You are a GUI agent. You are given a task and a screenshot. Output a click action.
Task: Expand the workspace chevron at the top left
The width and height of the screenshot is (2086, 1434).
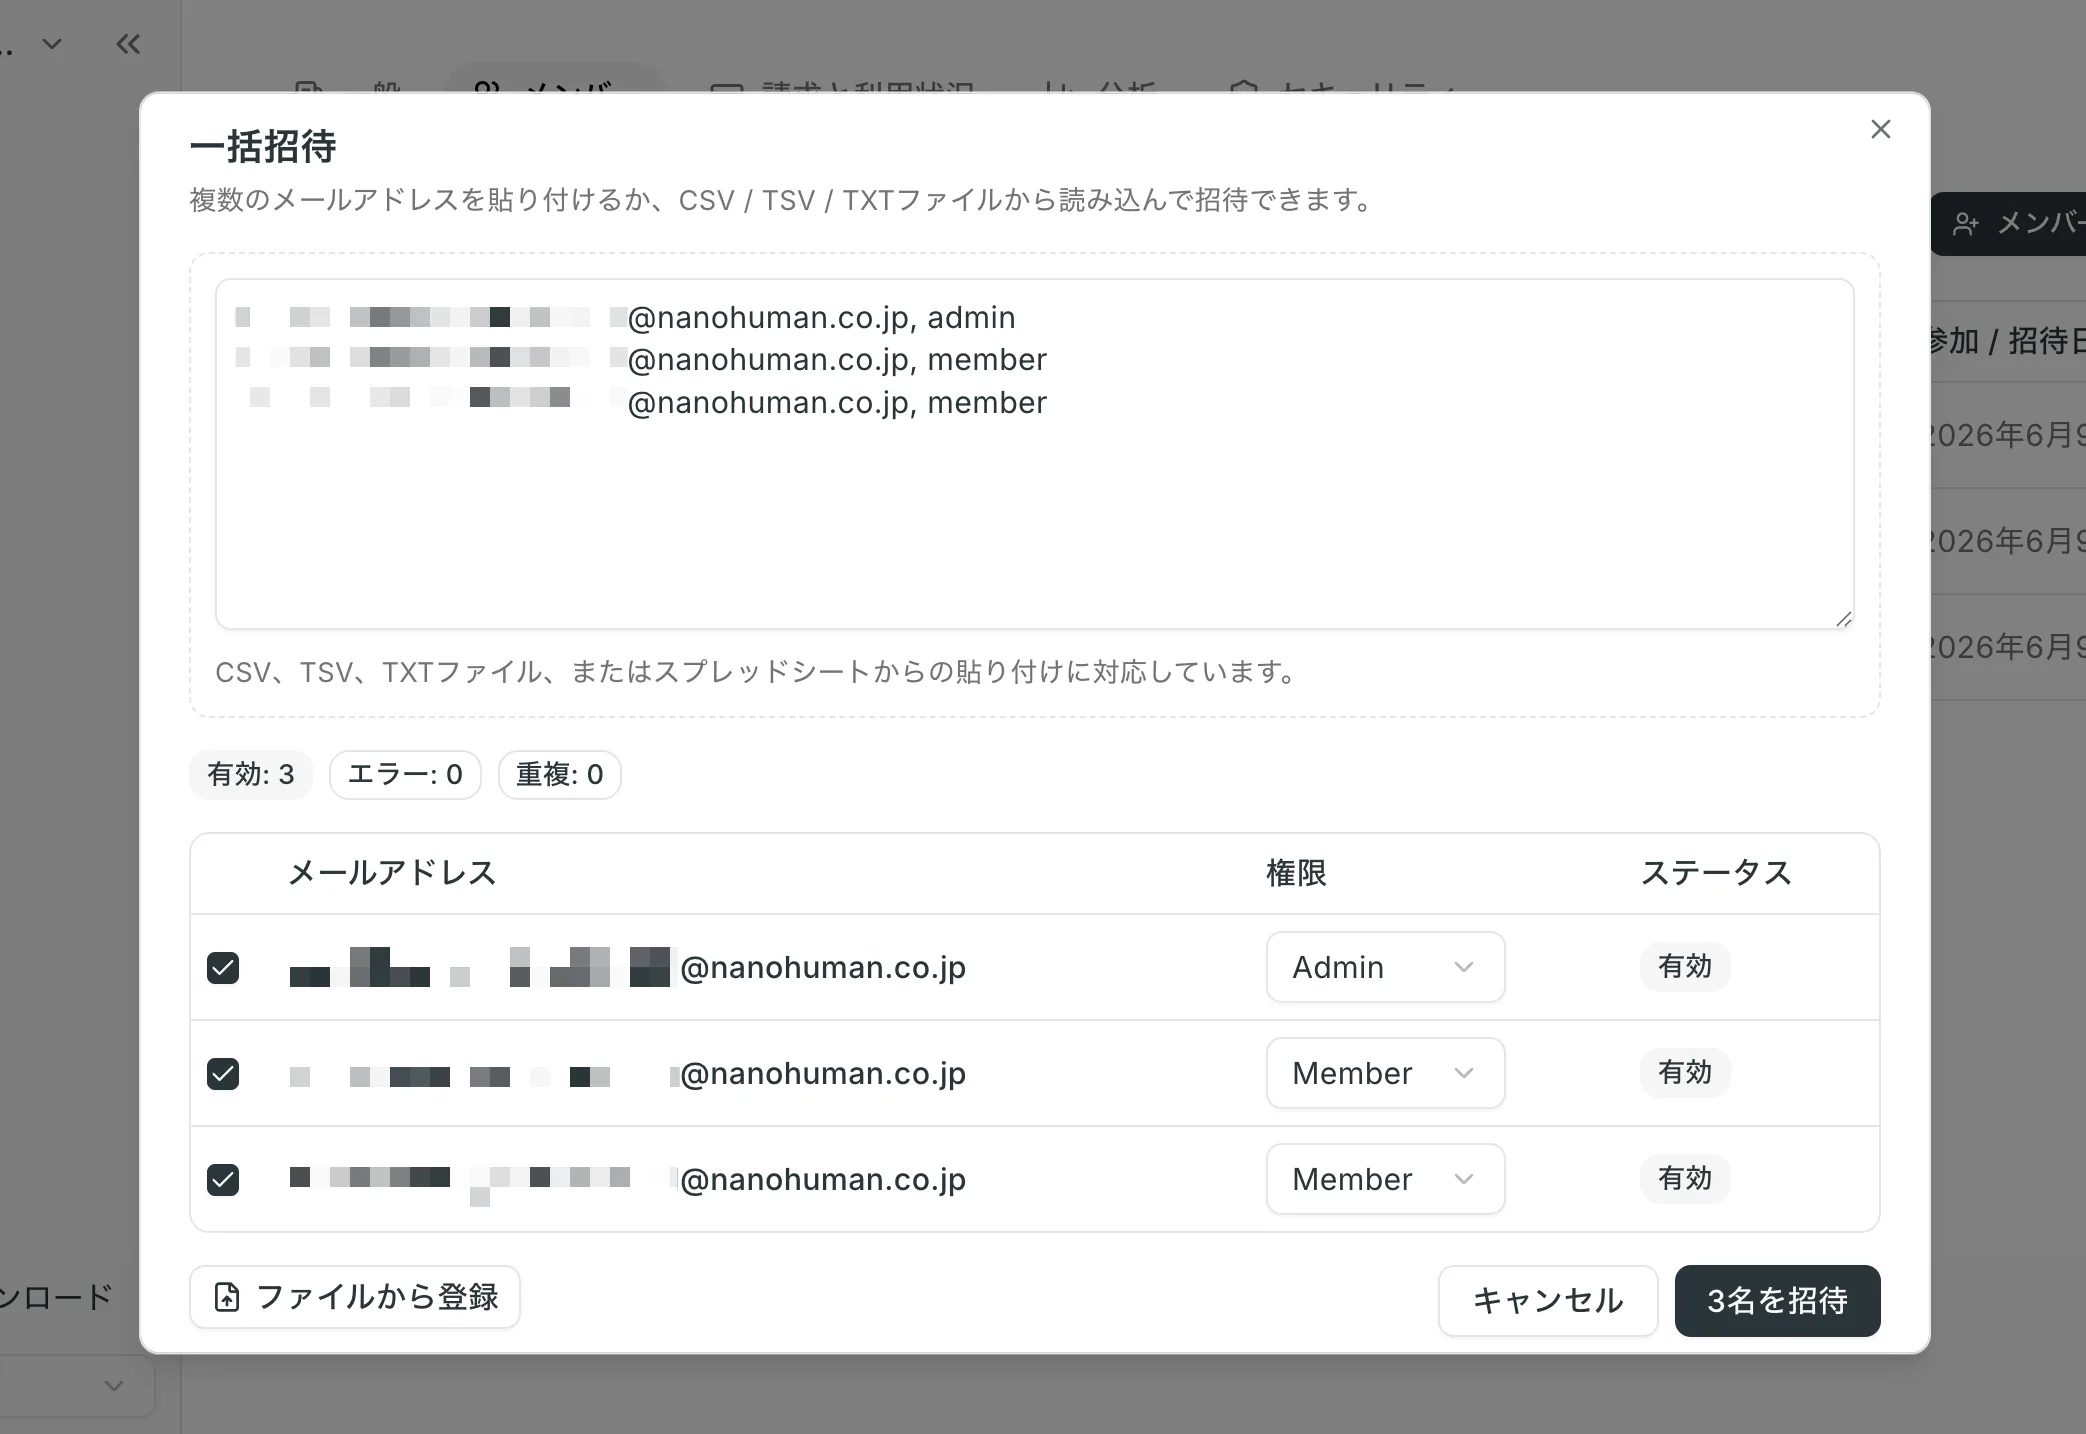(52, 44)
